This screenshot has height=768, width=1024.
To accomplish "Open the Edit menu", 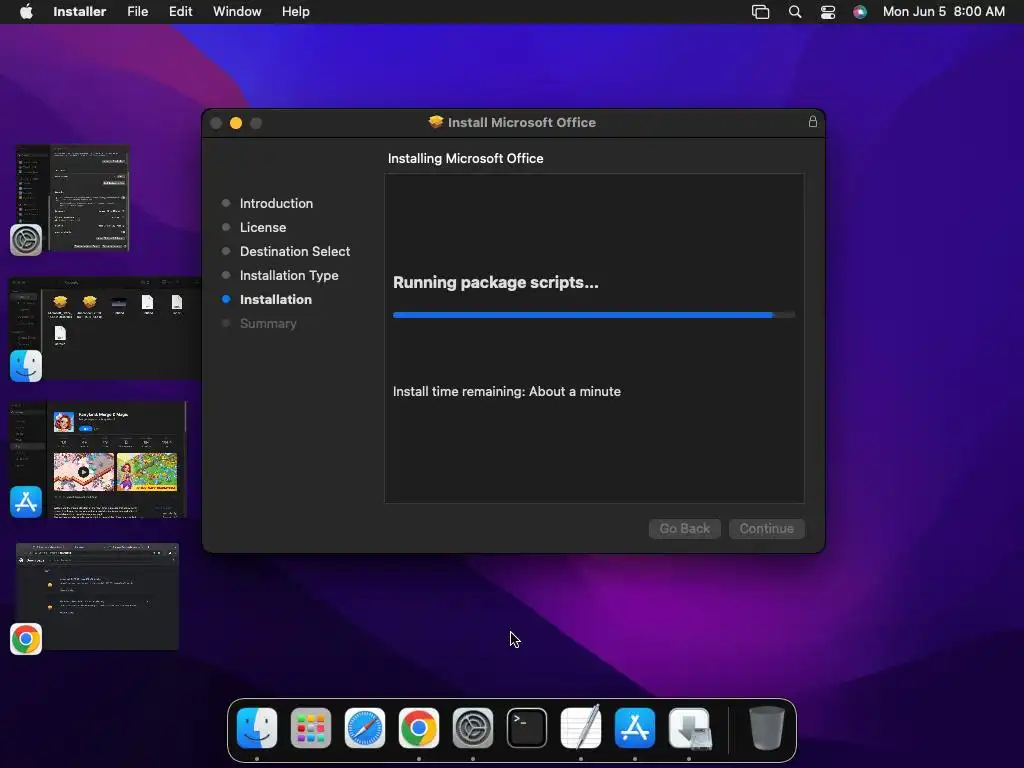I will pos(180,12).
